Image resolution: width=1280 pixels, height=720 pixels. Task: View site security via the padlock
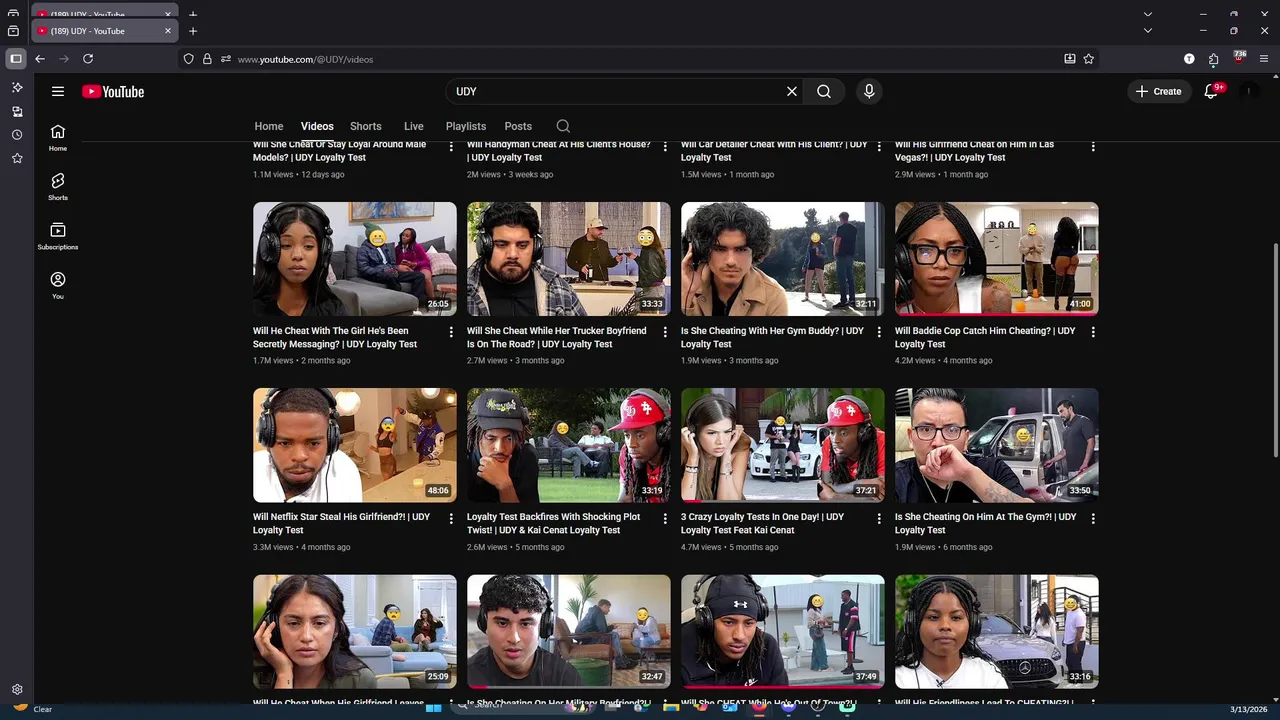pos(207,59)
